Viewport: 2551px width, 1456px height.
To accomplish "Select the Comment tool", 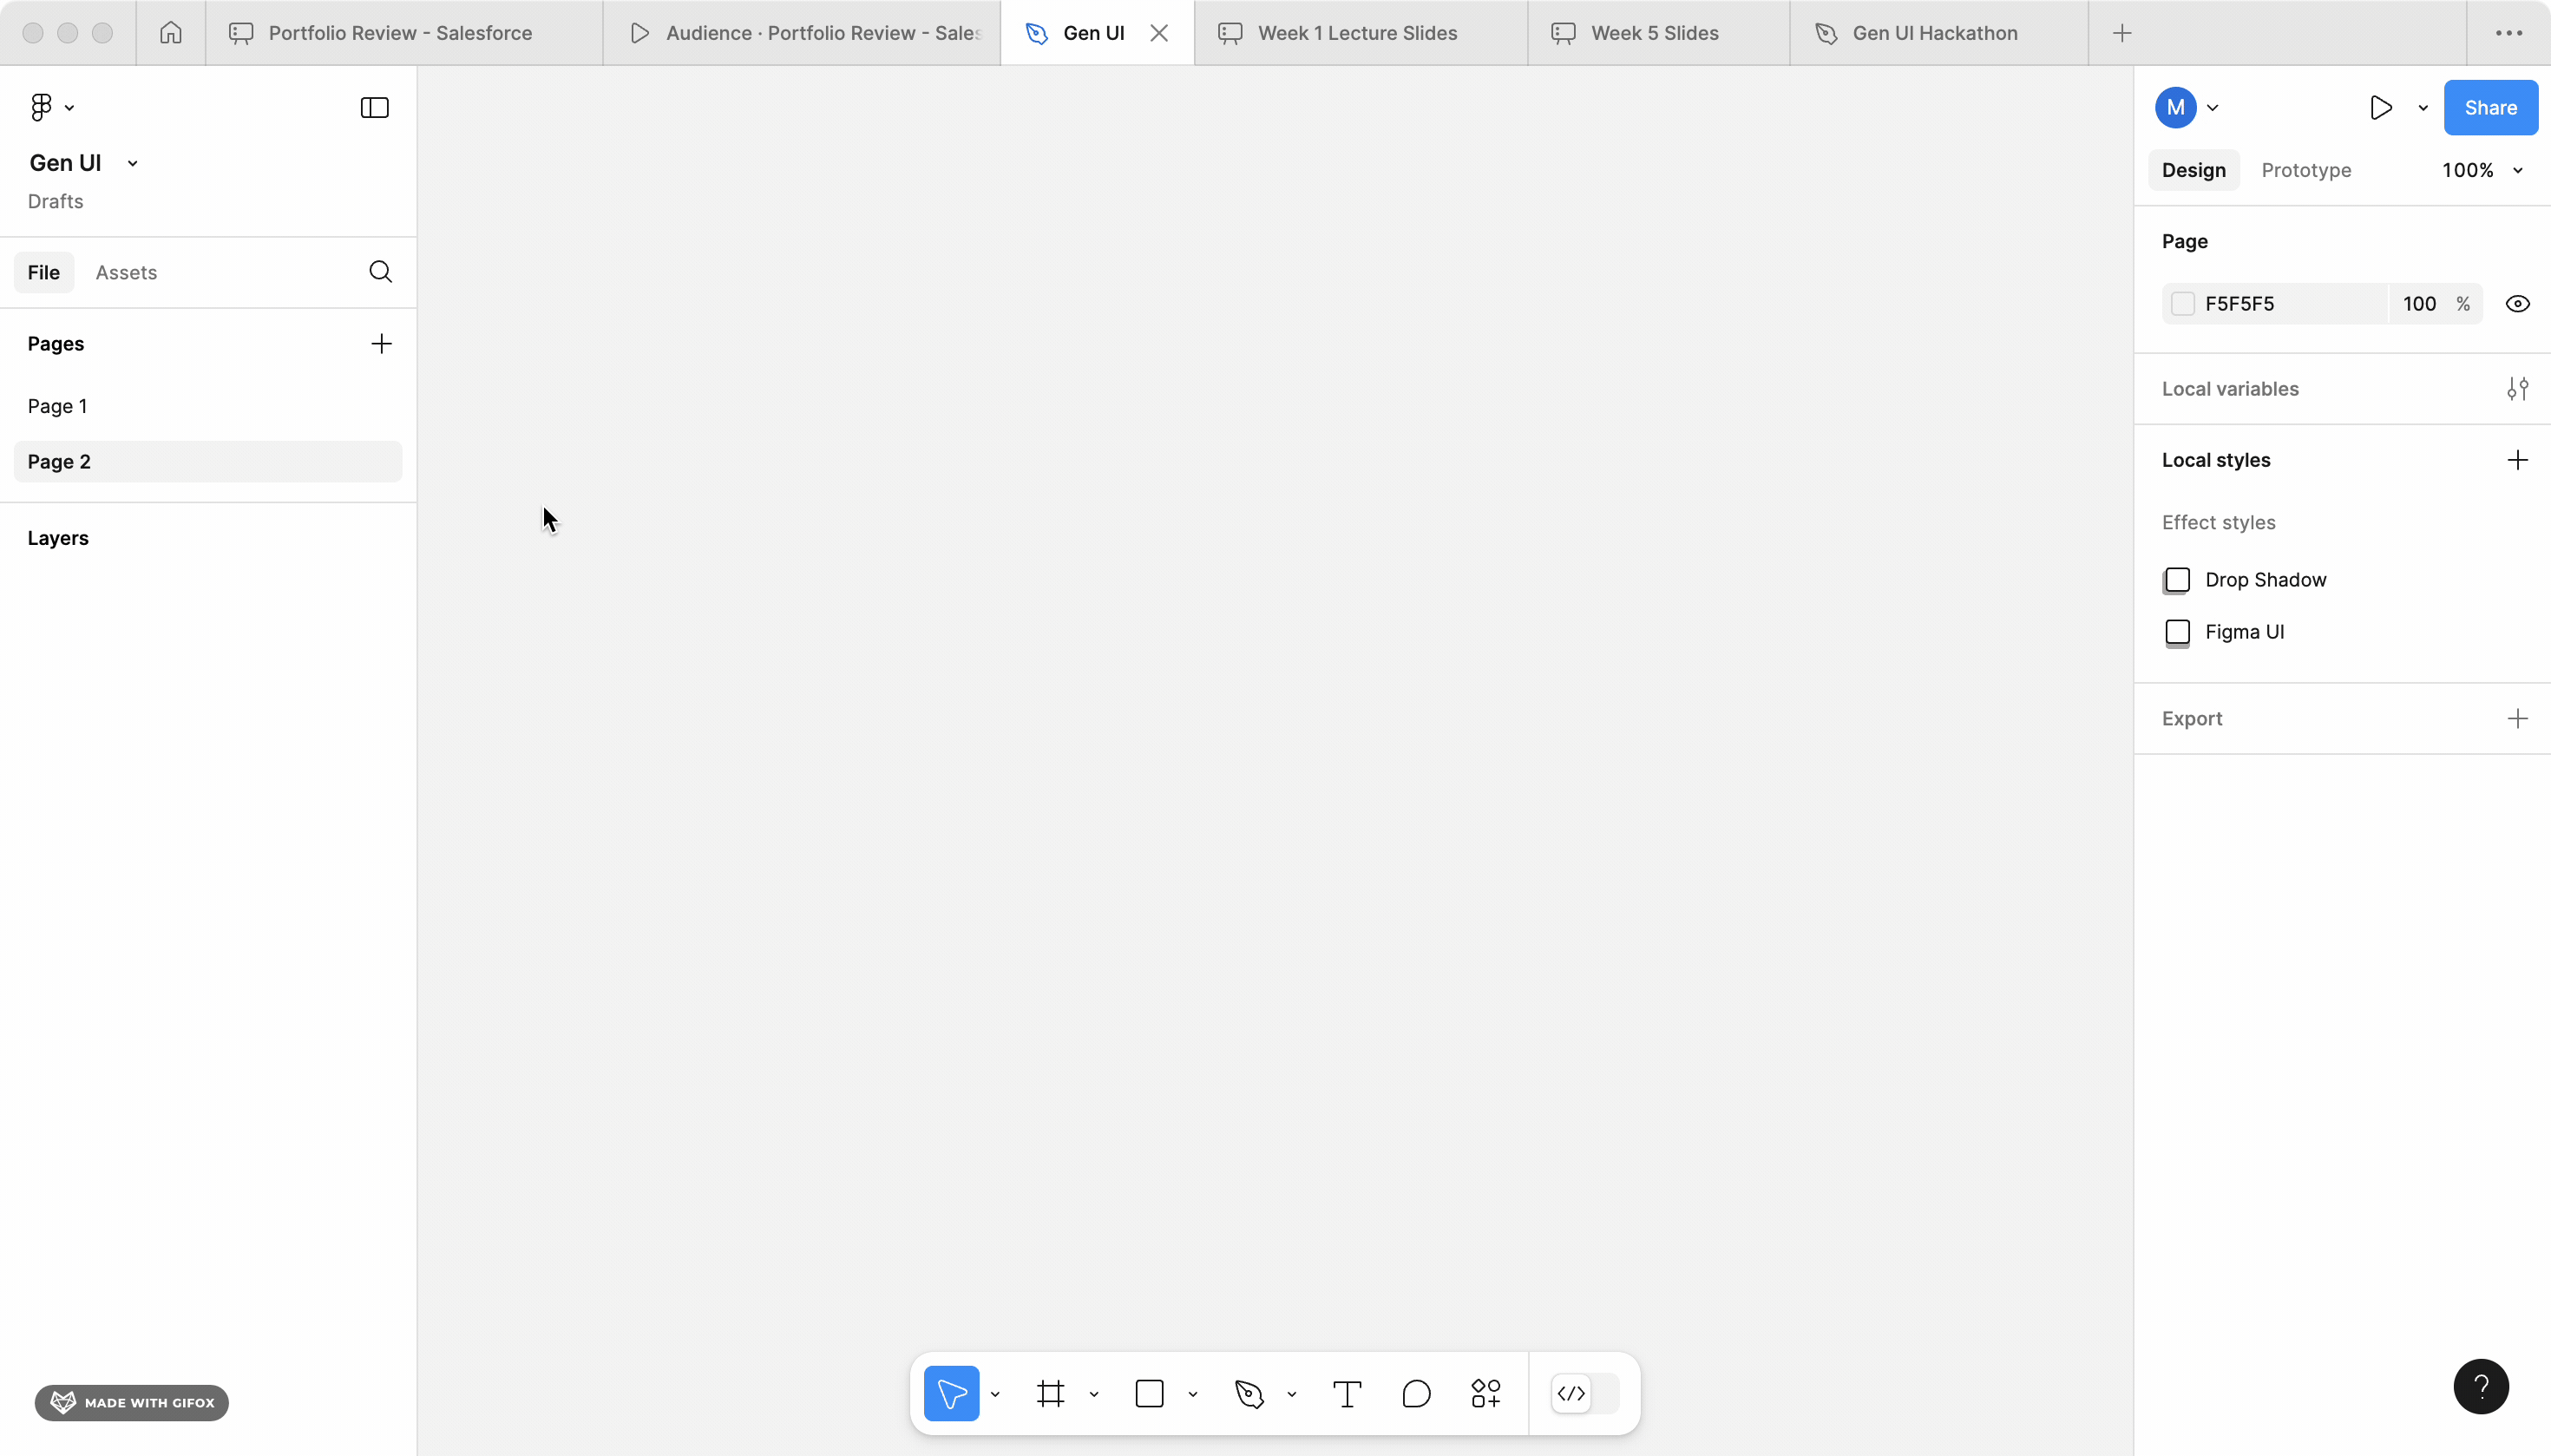I will click(x=1416, y=1393).
